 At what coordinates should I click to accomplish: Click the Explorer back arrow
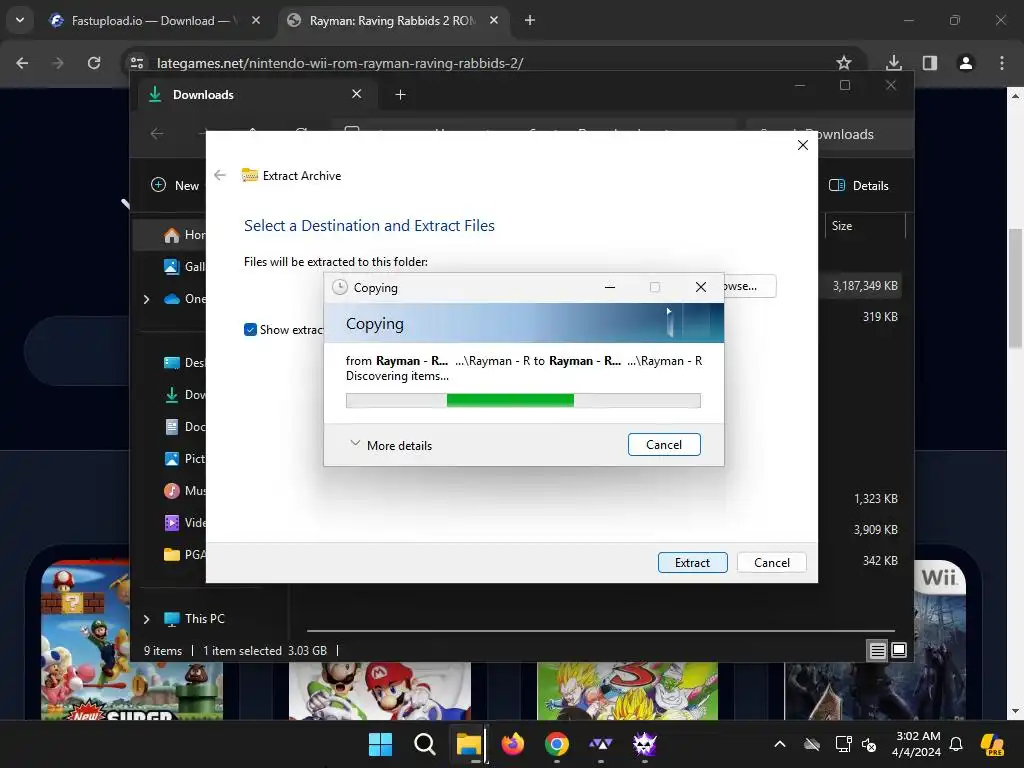[x=157, y=134]
